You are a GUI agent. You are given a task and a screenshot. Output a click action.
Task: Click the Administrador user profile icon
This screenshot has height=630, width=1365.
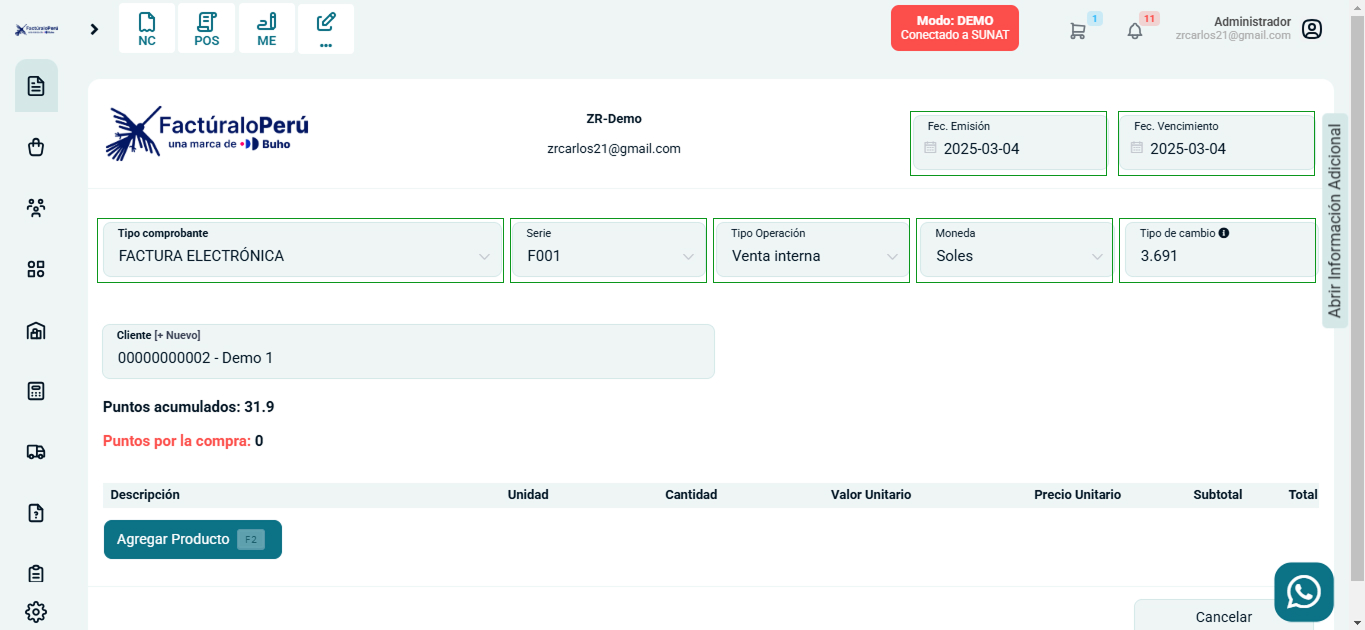1312,29
